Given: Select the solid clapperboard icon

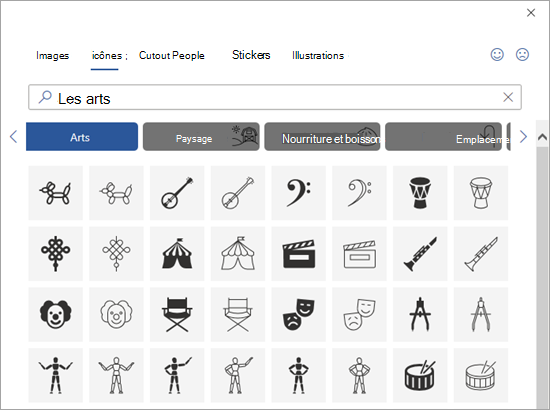Looking at the screenshot, I should (x=299, y=254).
